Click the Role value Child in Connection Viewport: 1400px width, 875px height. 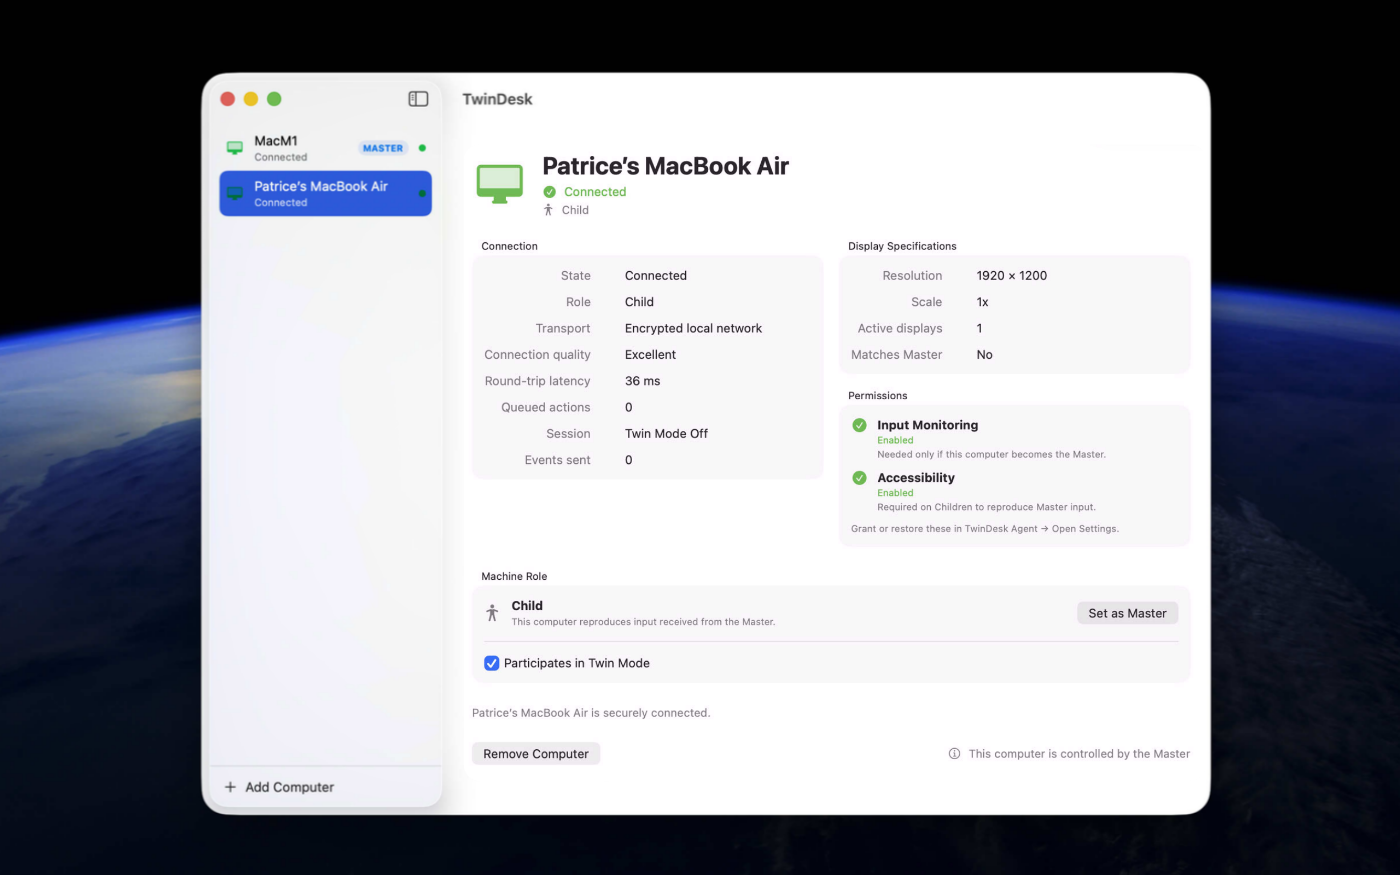point(639,302)
